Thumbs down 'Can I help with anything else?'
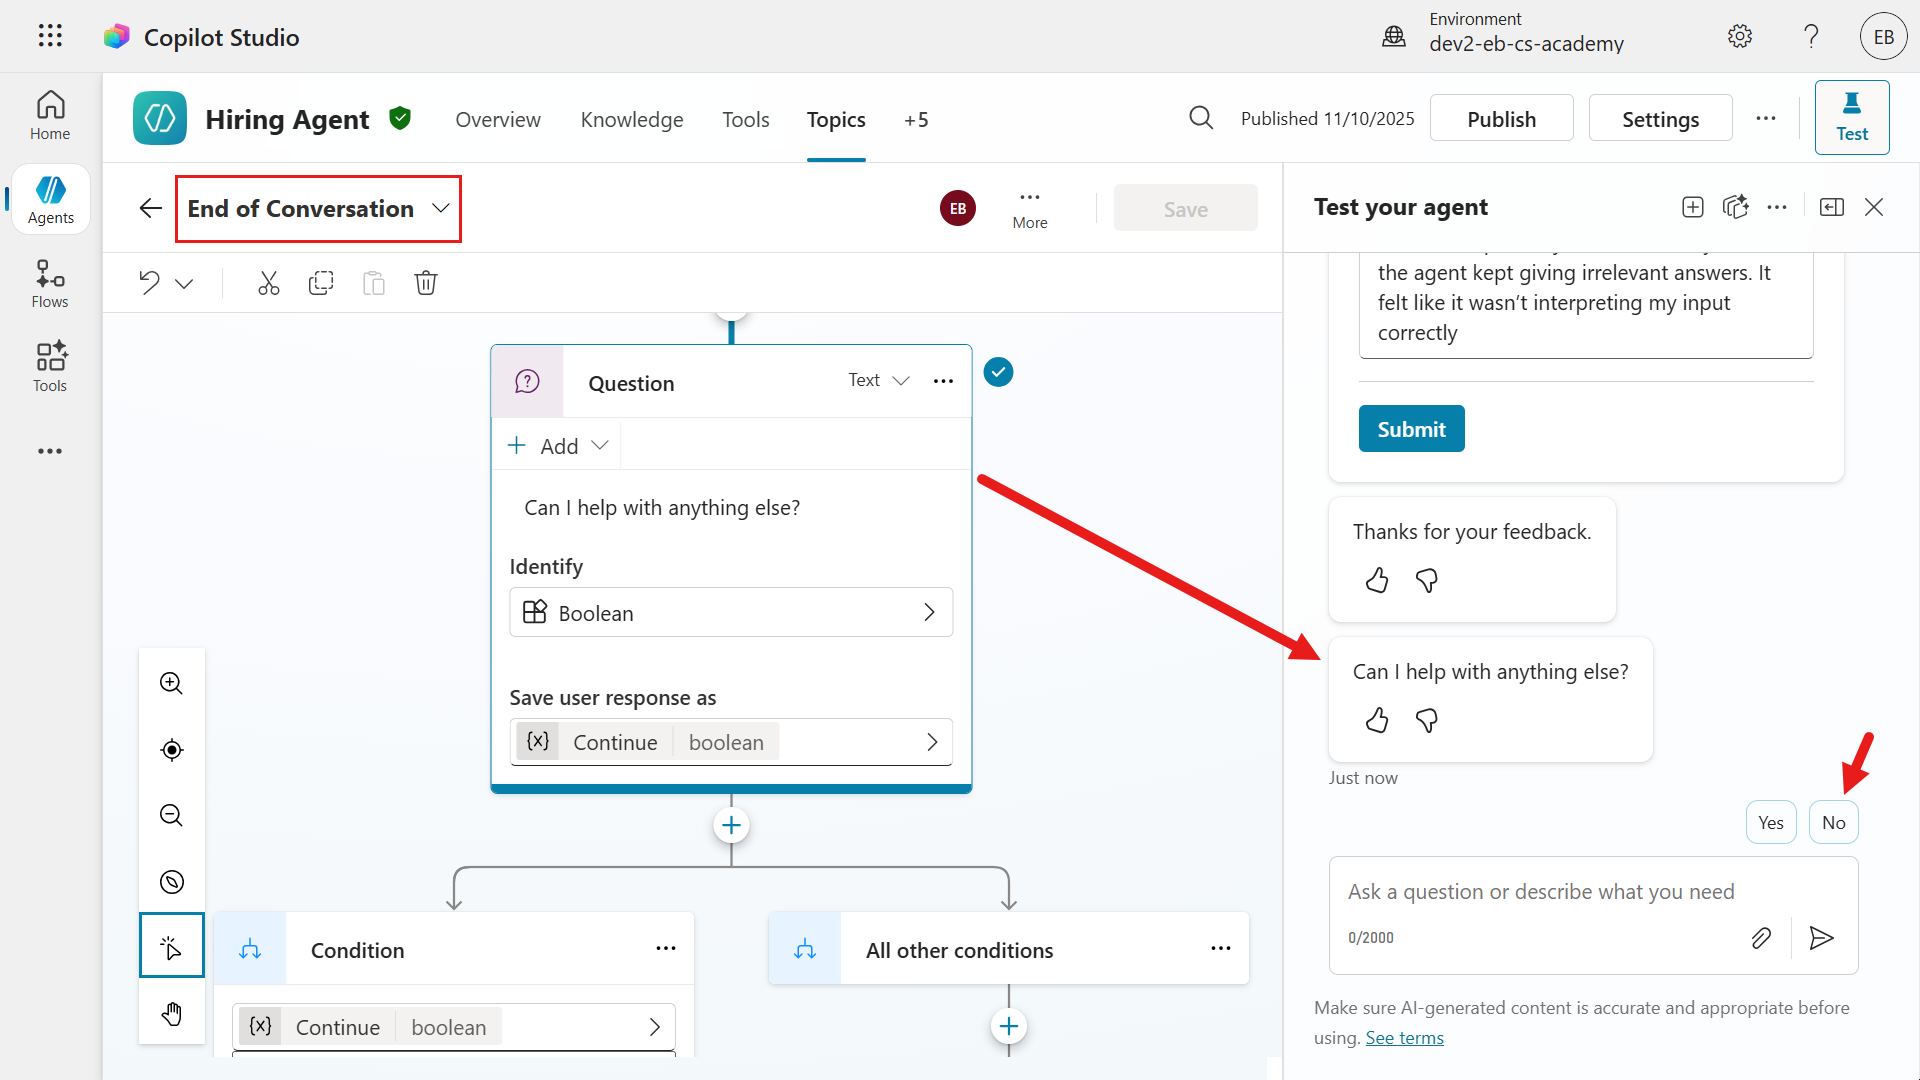1920x1080 pixels. click(1427, 721)
